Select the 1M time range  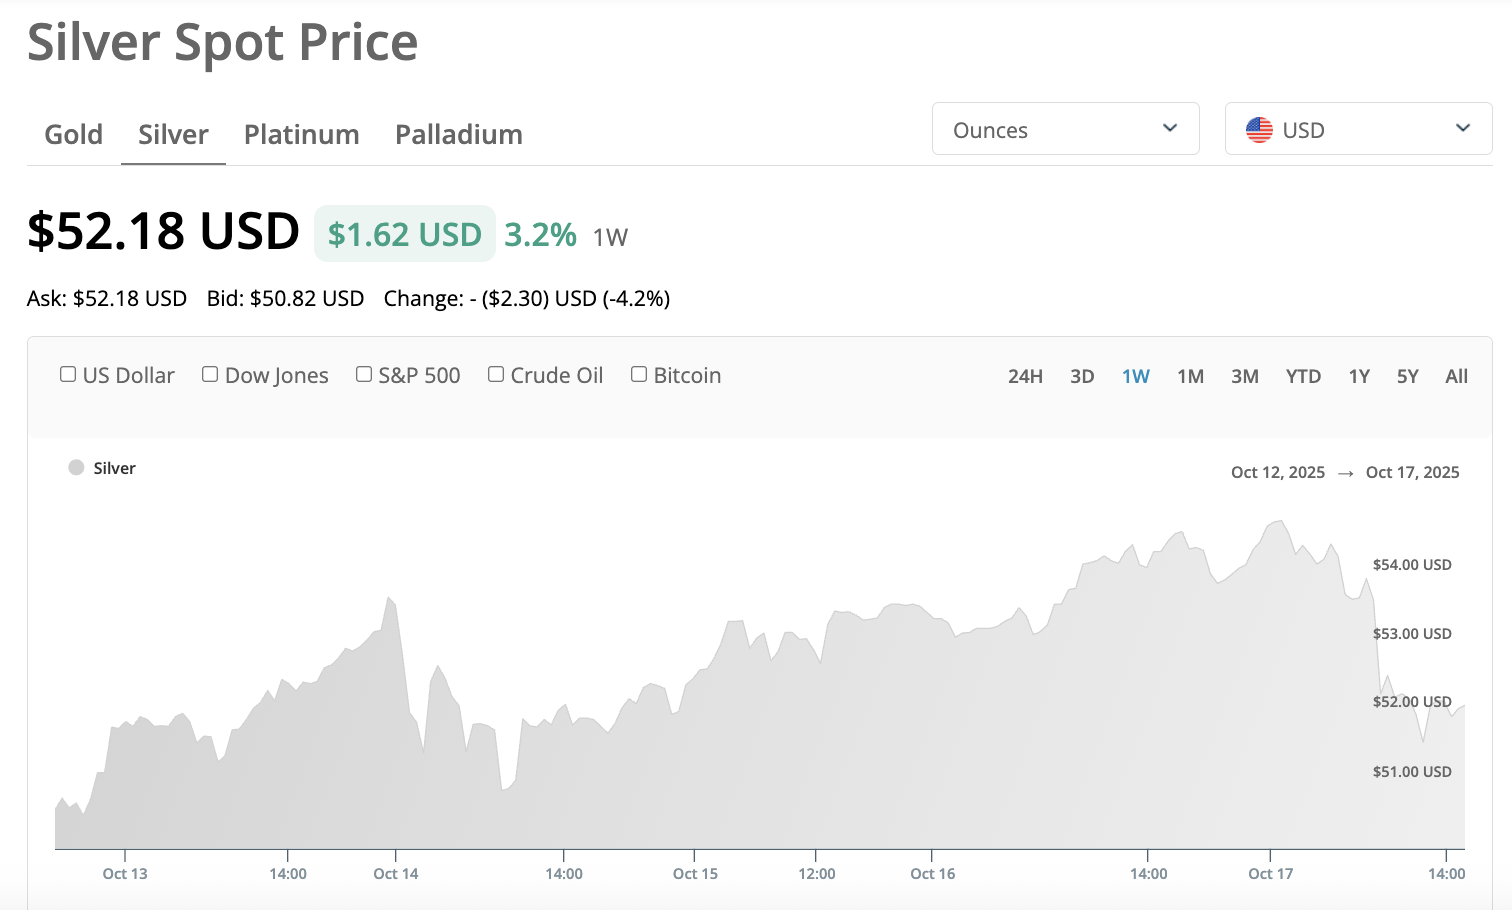click(x=1190, y=376)
